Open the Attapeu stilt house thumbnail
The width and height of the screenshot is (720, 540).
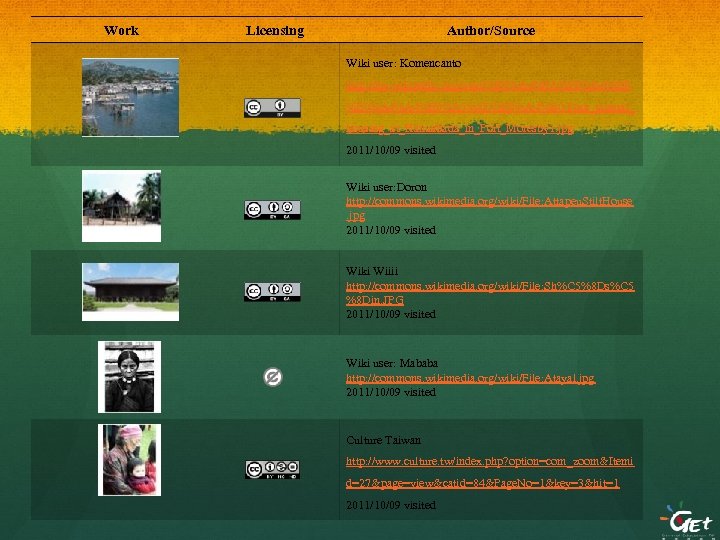121,206
